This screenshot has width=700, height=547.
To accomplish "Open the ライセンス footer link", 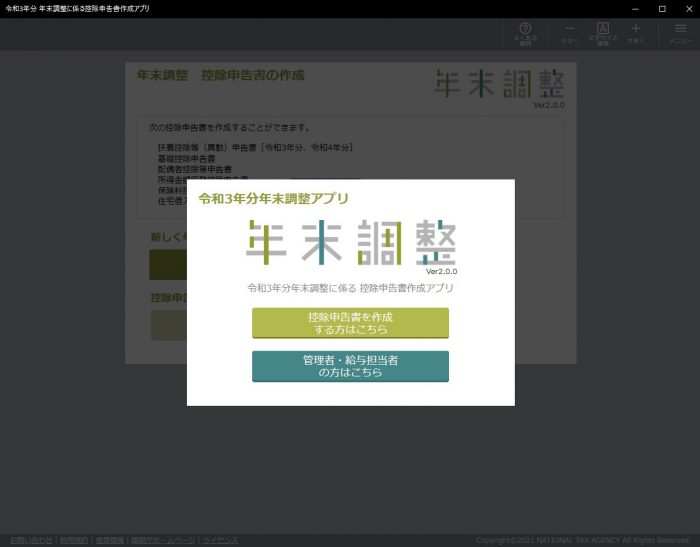I will 220,540.
